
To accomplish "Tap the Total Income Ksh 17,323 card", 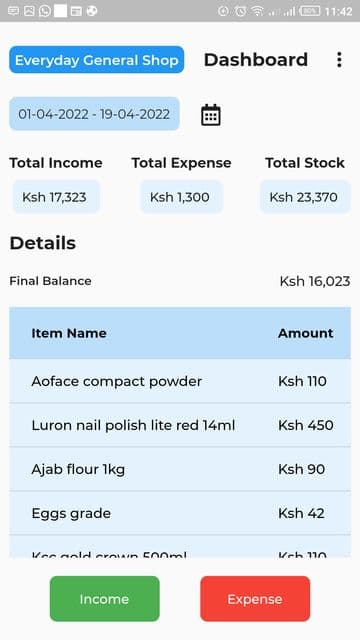I will click(56, 197).
